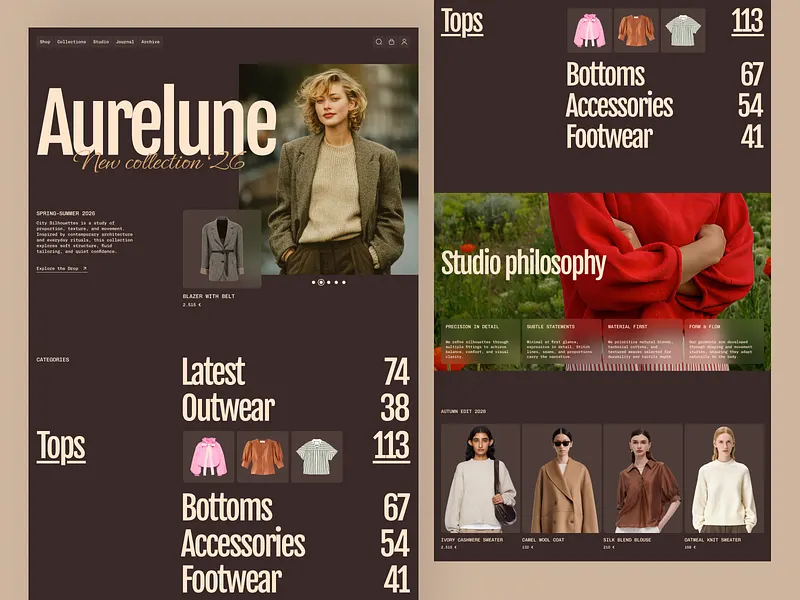Open the account profile icon

point(404,41)
